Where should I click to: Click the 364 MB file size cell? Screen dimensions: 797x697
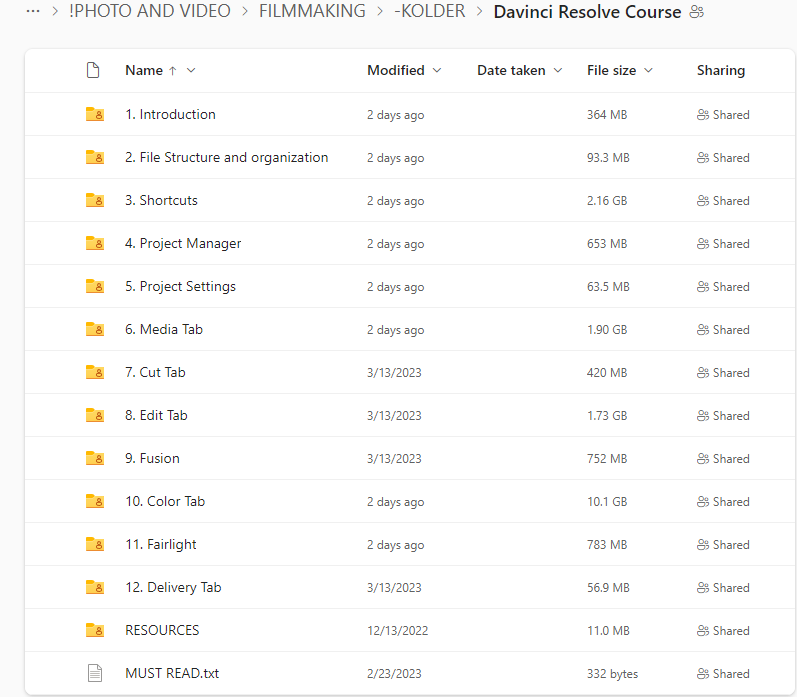(607, 115)
